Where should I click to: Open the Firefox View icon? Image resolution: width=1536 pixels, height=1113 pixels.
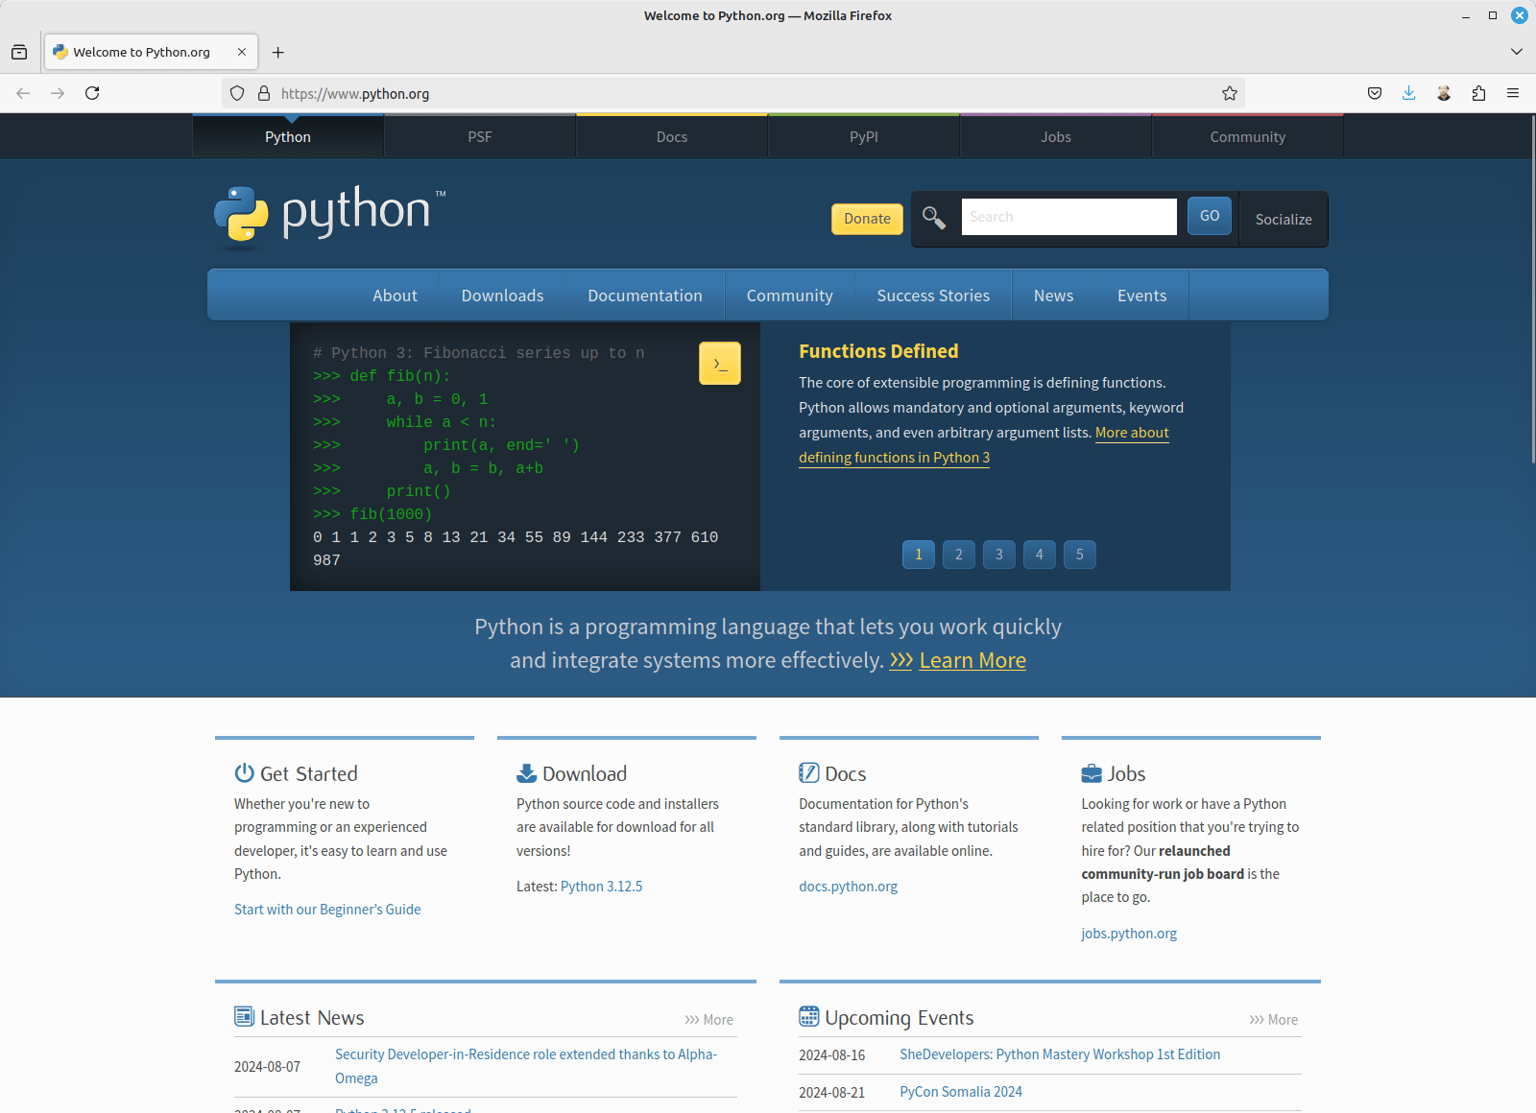pos(19,52)
